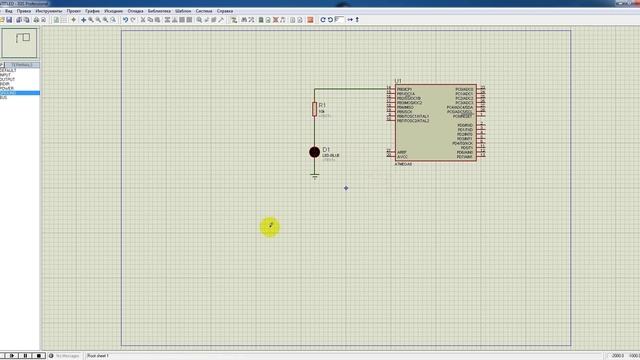Screen dimensions: 640x360
Task: Click the Block Rotate icon
Action: (182, 20)
